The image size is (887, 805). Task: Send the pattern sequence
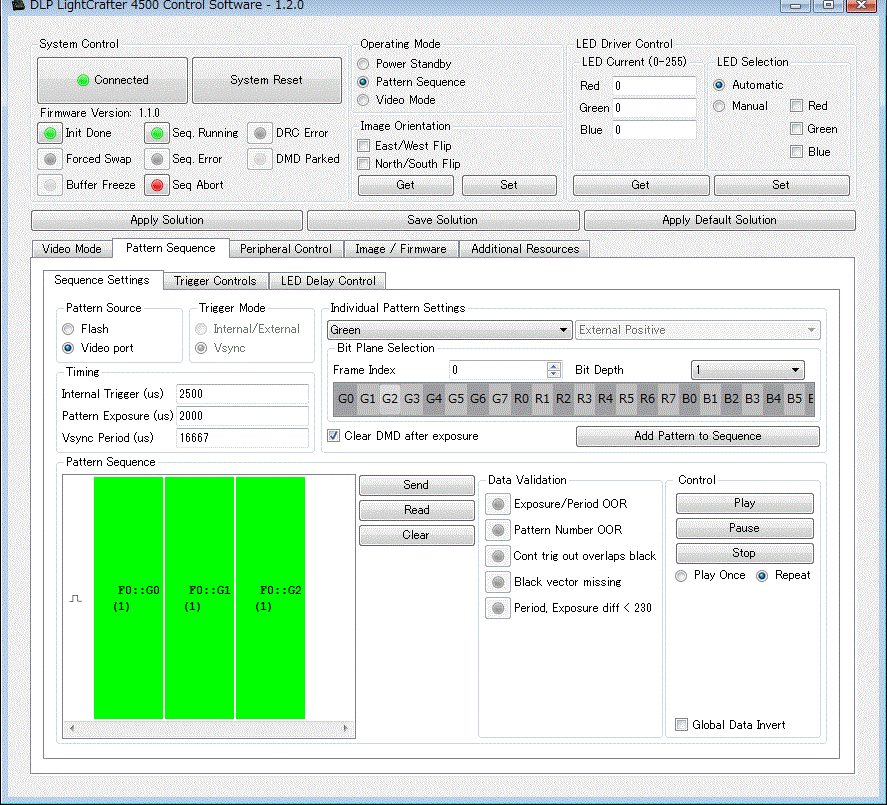click(x=416, y=485)
